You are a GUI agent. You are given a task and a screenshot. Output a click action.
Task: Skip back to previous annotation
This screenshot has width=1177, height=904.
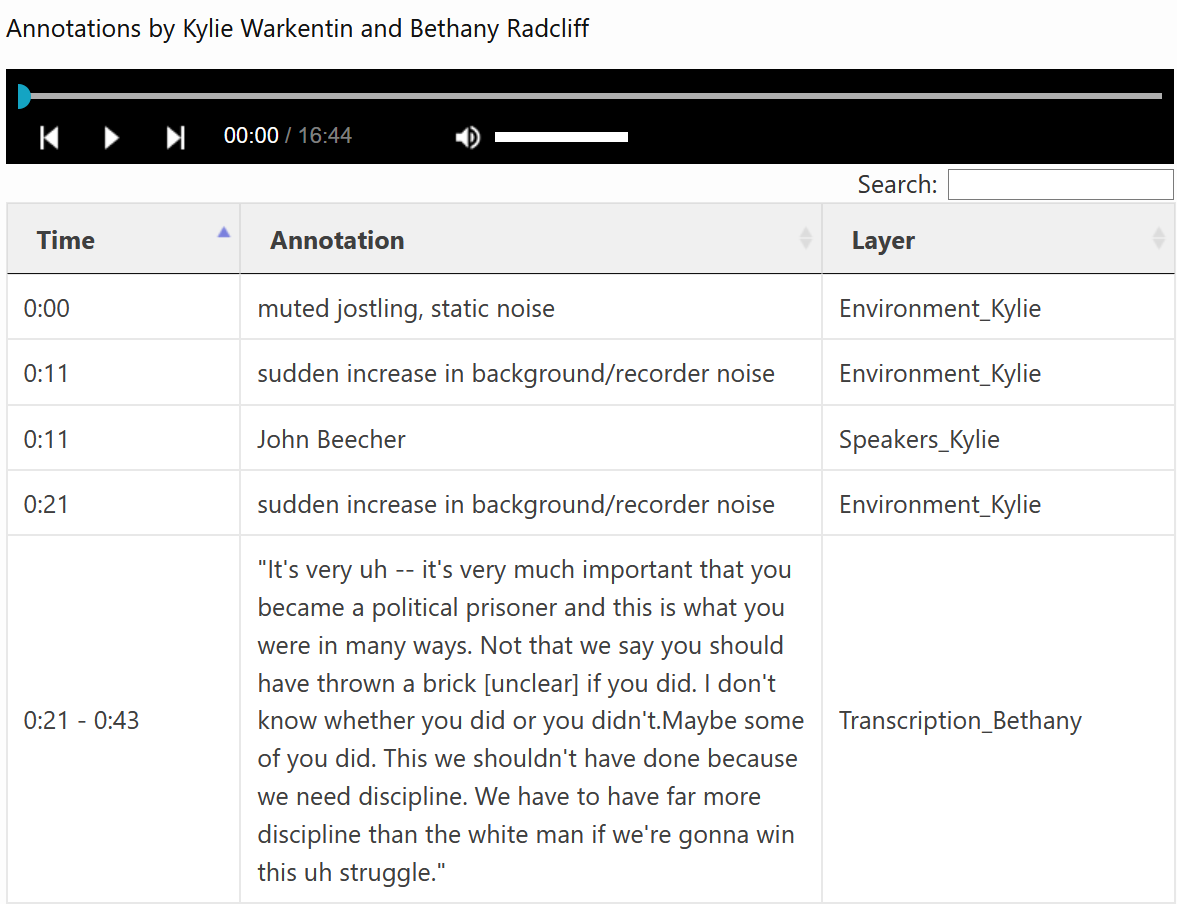(x=49, y=137)
